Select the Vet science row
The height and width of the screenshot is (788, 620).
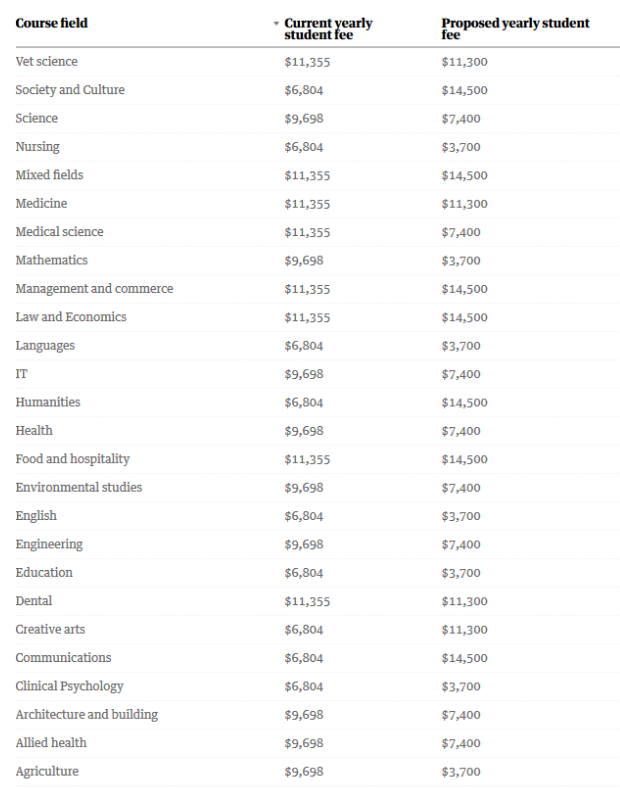tap(46, 62)
